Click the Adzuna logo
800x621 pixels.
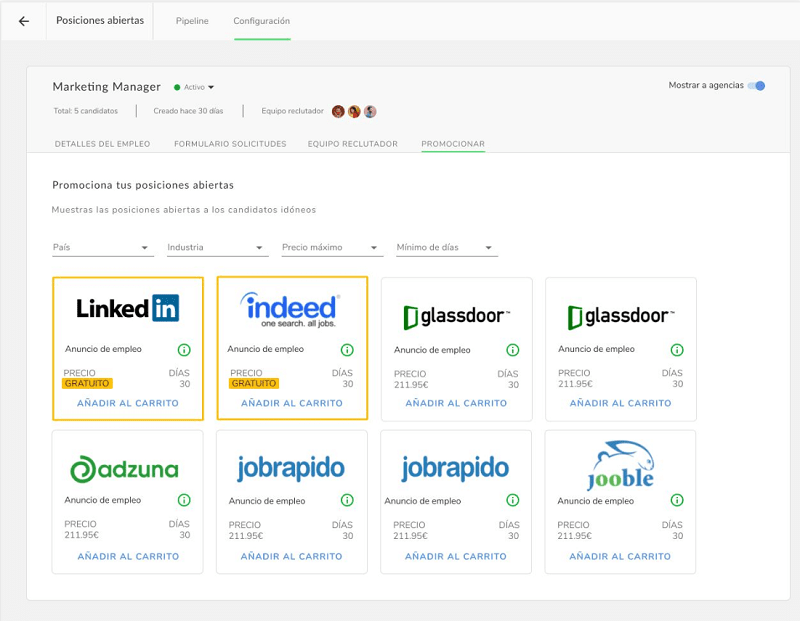(x=128, y=466)
